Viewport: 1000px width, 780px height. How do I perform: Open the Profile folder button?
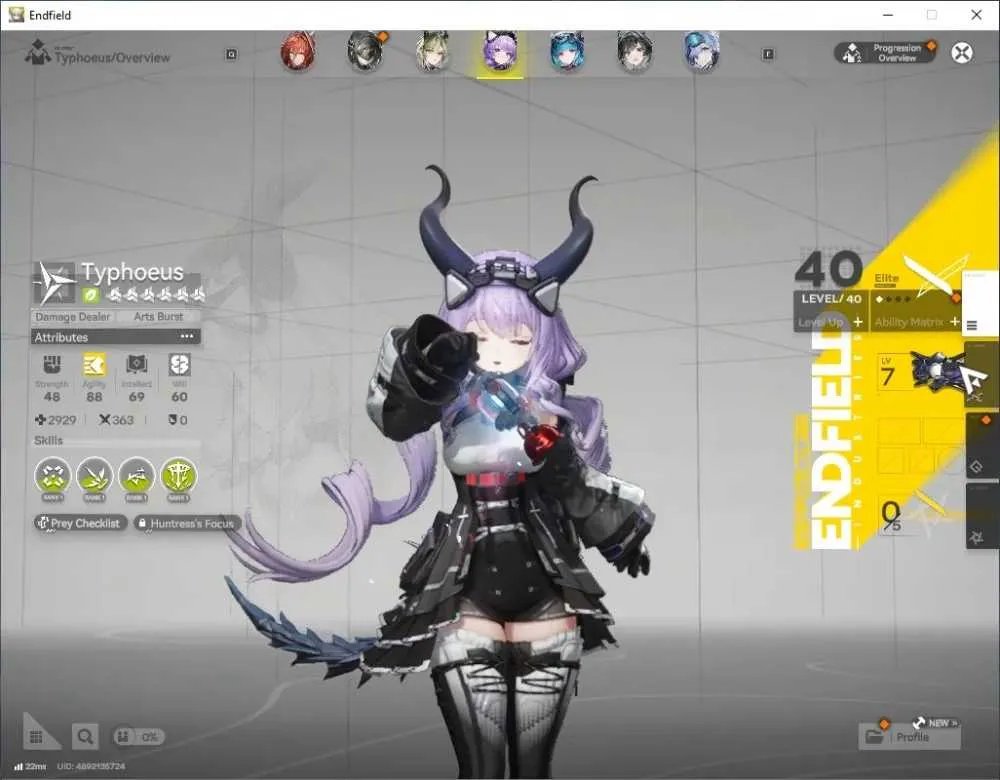[x=909, y=737]
